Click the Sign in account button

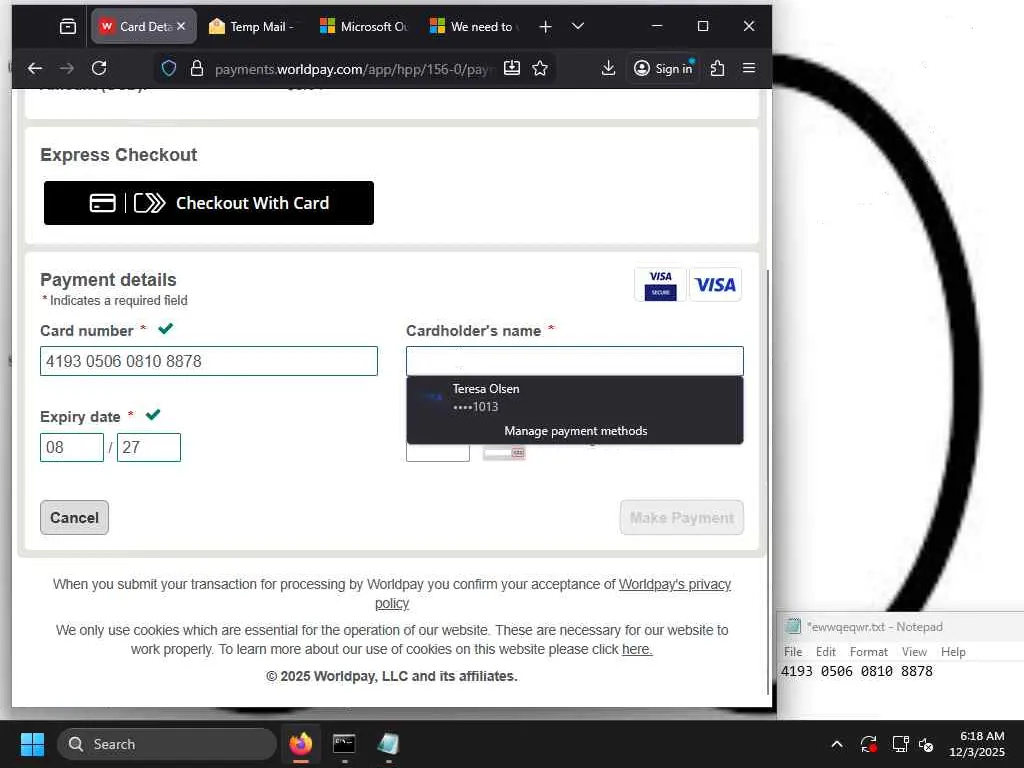click(x=663, y=69)
